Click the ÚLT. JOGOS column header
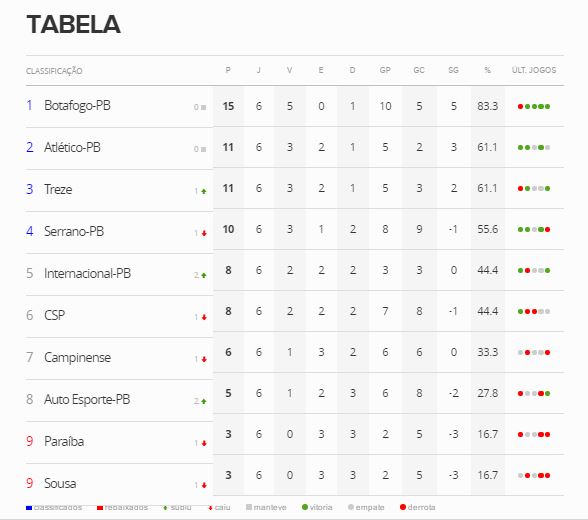 click(x=534, y=70)
